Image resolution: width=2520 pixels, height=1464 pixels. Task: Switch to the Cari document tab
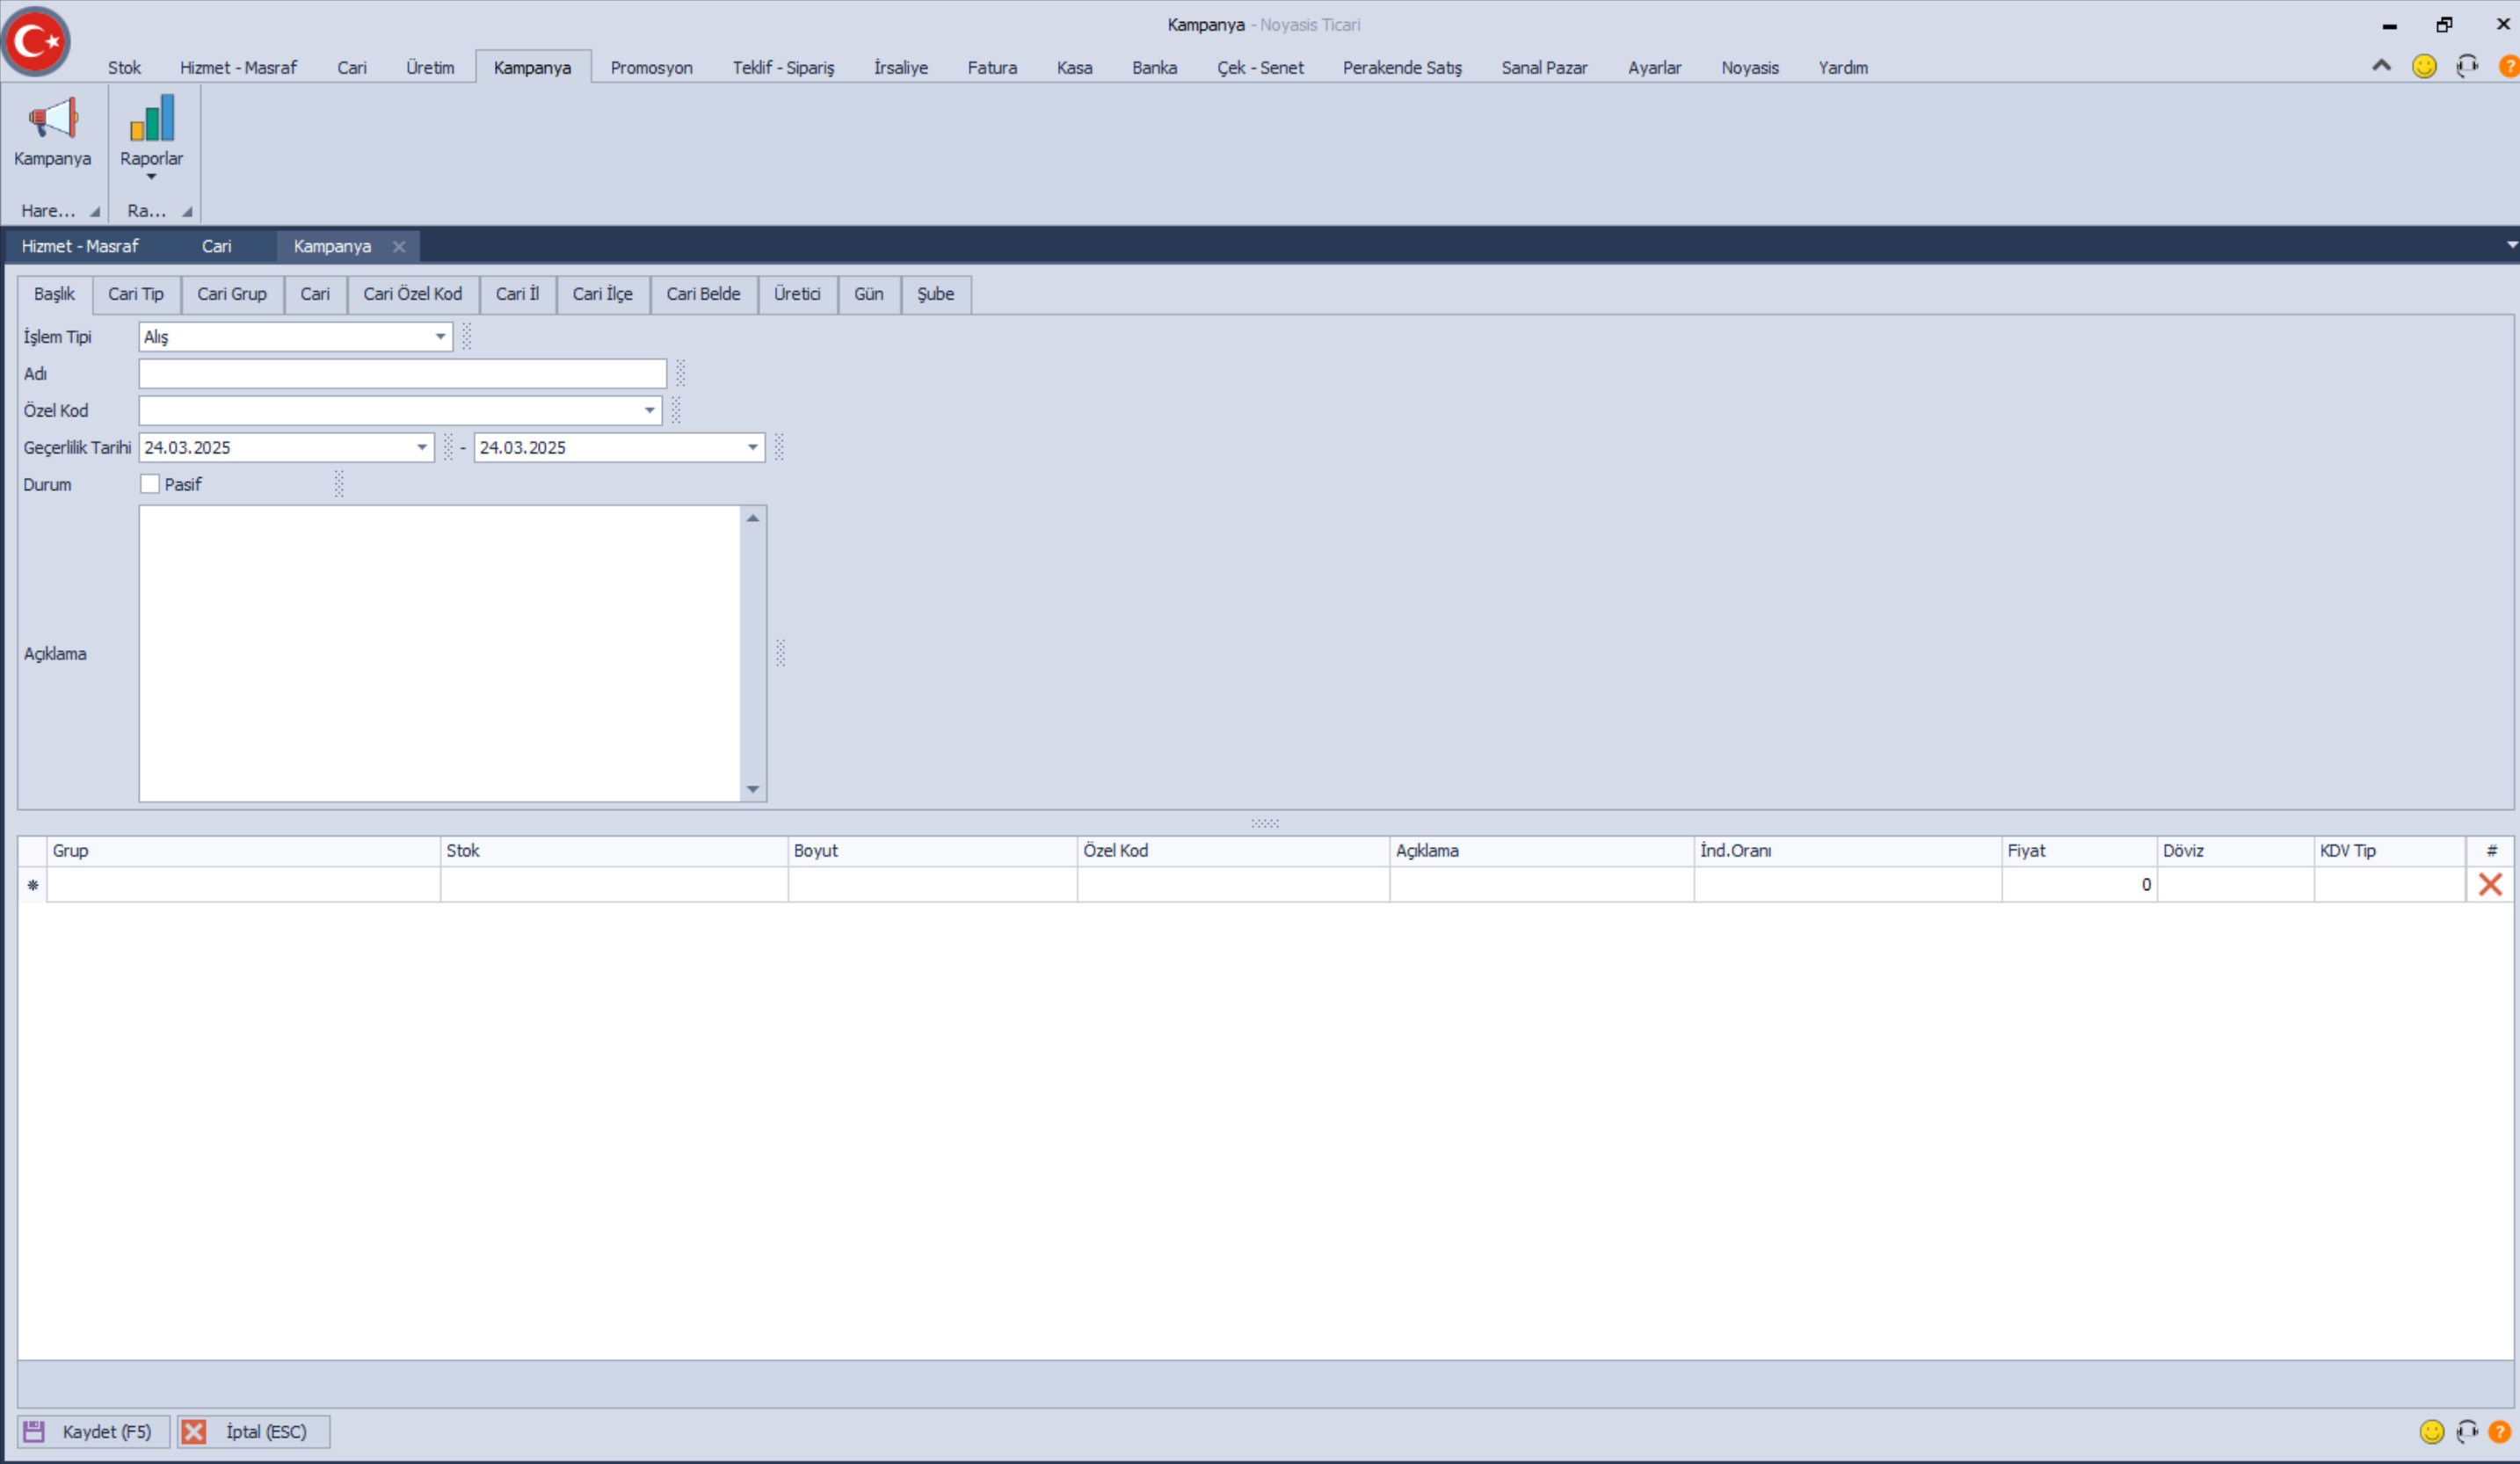217,246
